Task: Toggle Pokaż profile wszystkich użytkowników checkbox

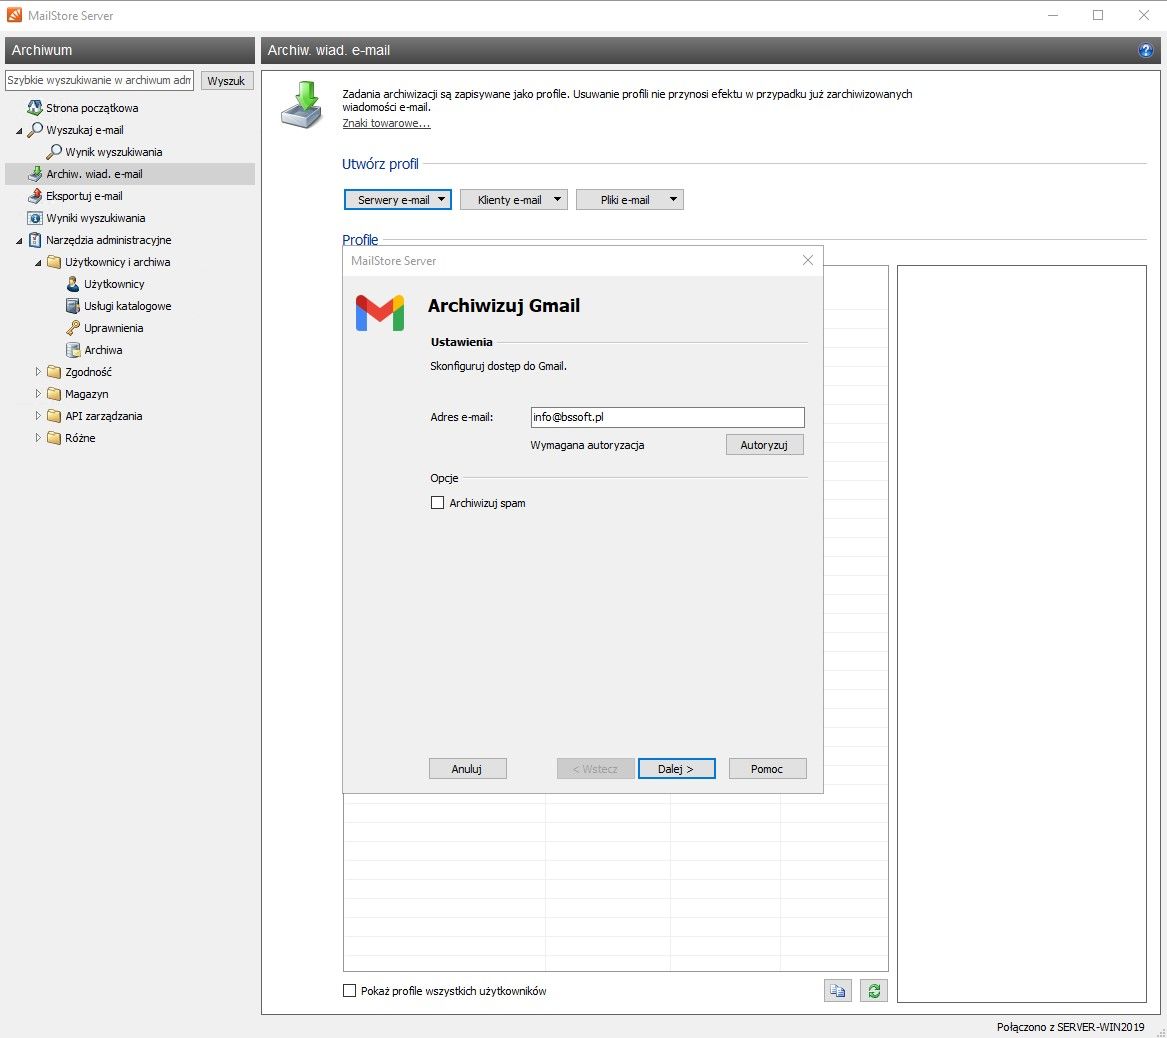Action: (x=349, y=990)
